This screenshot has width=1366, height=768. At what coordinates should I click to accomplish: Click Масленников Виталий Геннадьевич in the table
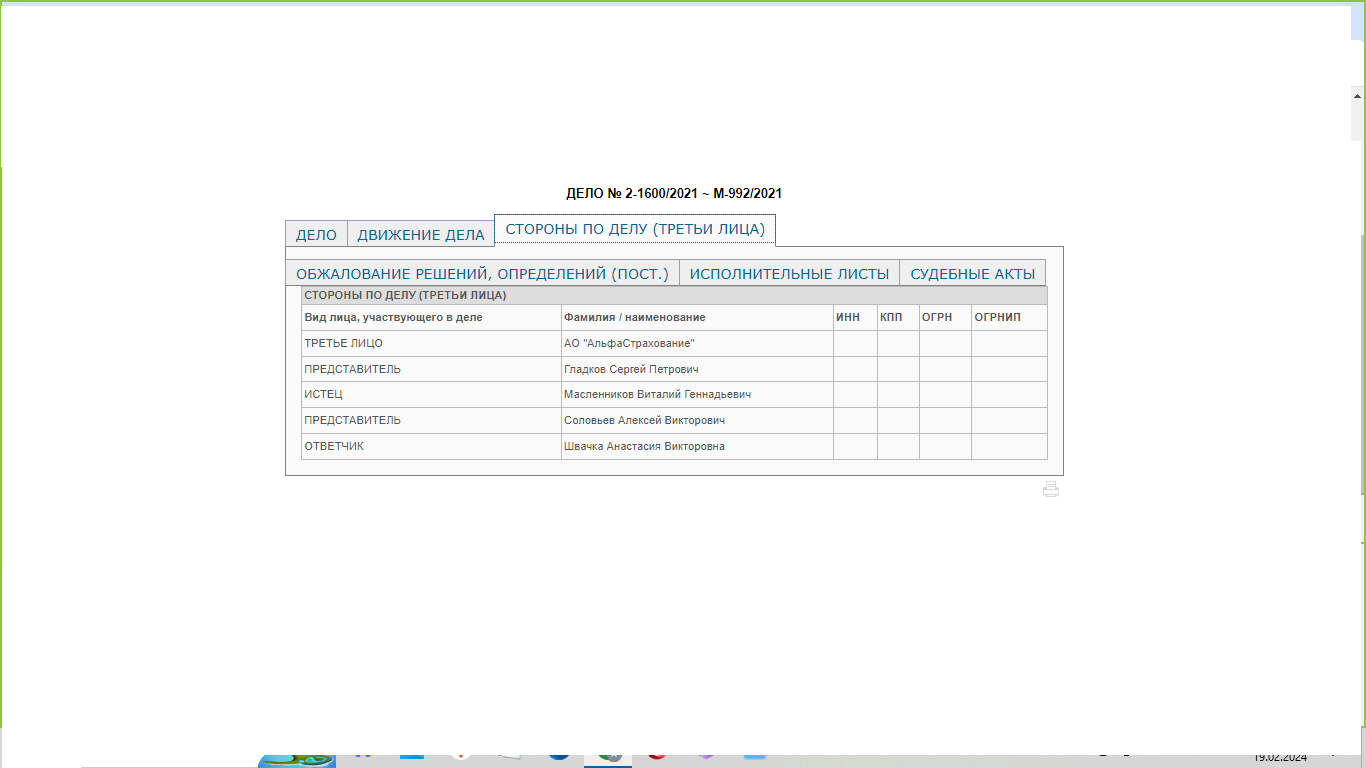pos(656,395)
